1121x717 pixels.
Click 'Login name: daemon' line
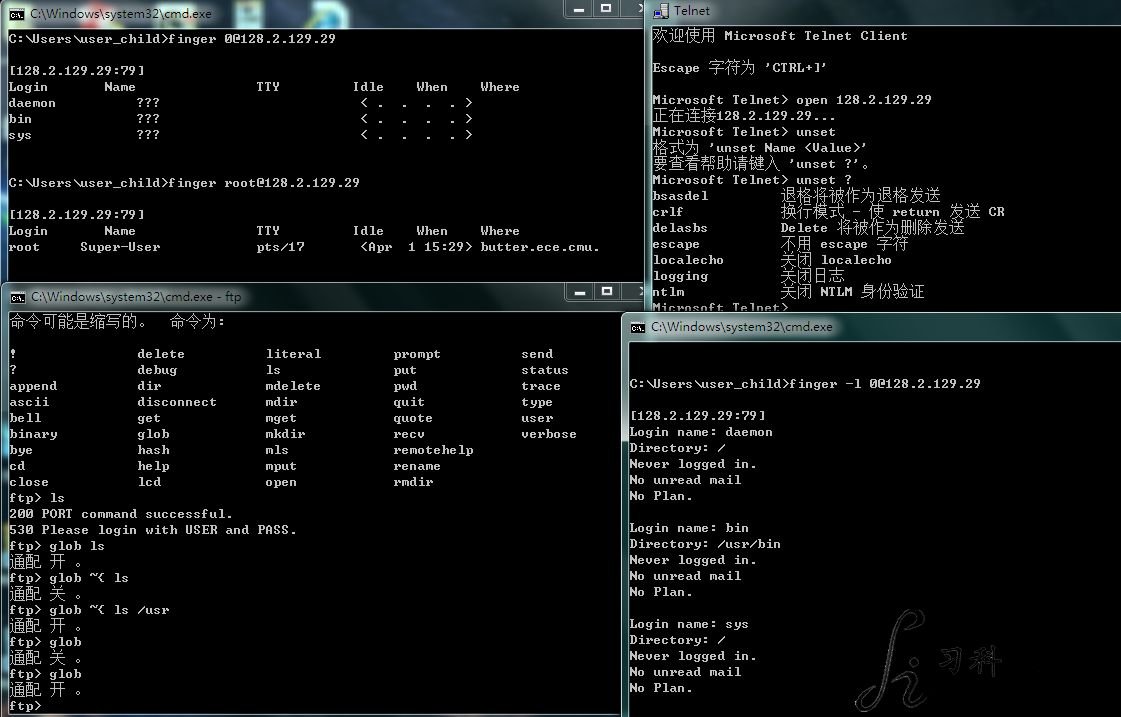point(701,432)
